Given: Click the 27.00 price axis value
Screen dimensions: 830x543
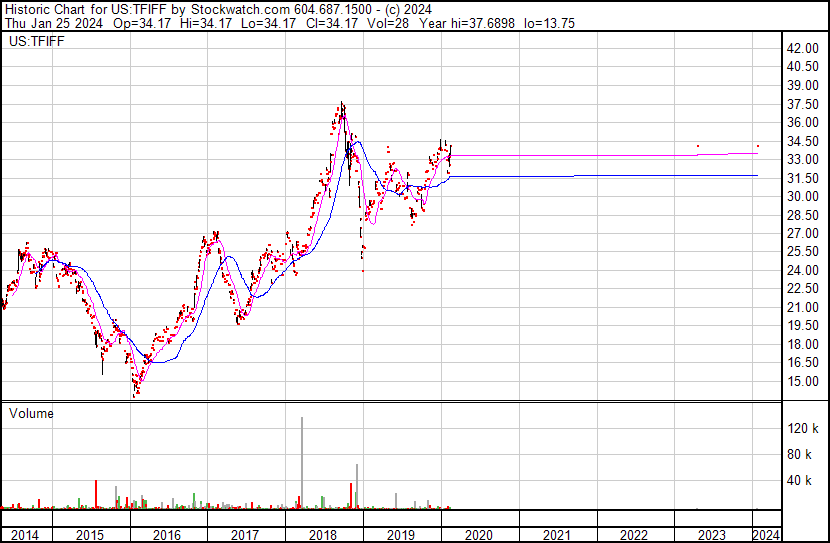Looking at the screenshot, I should pos(803,233).
